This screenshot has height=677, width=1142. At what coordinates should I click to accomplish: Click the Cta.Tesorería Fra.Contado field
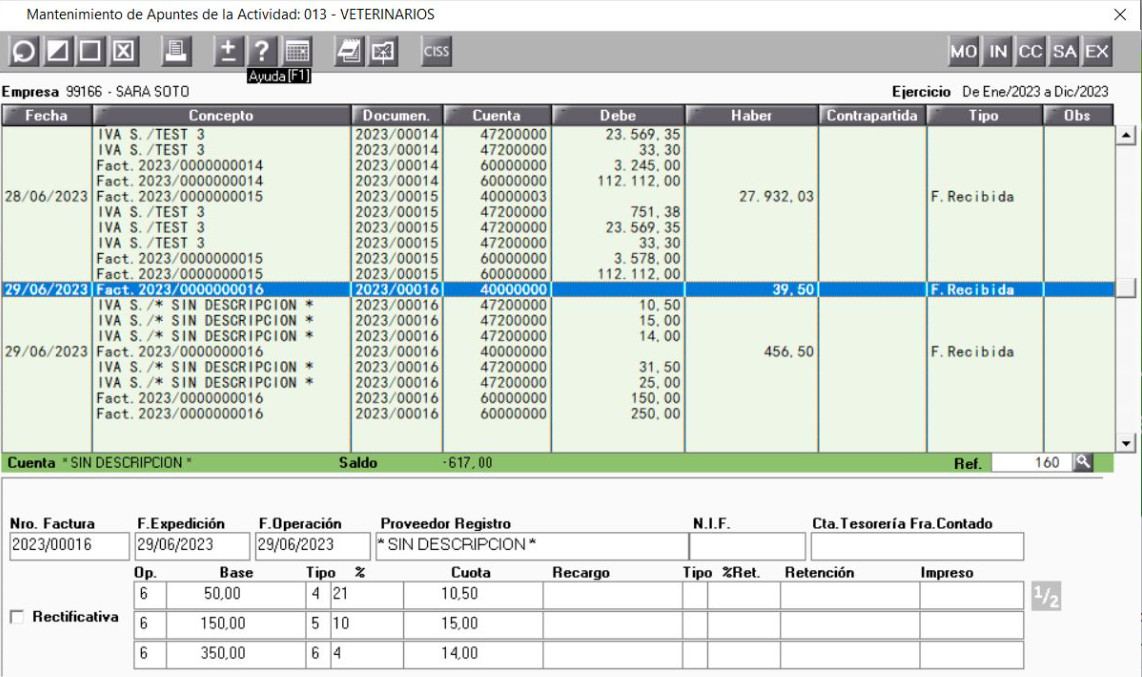click(x=917, y=546)
